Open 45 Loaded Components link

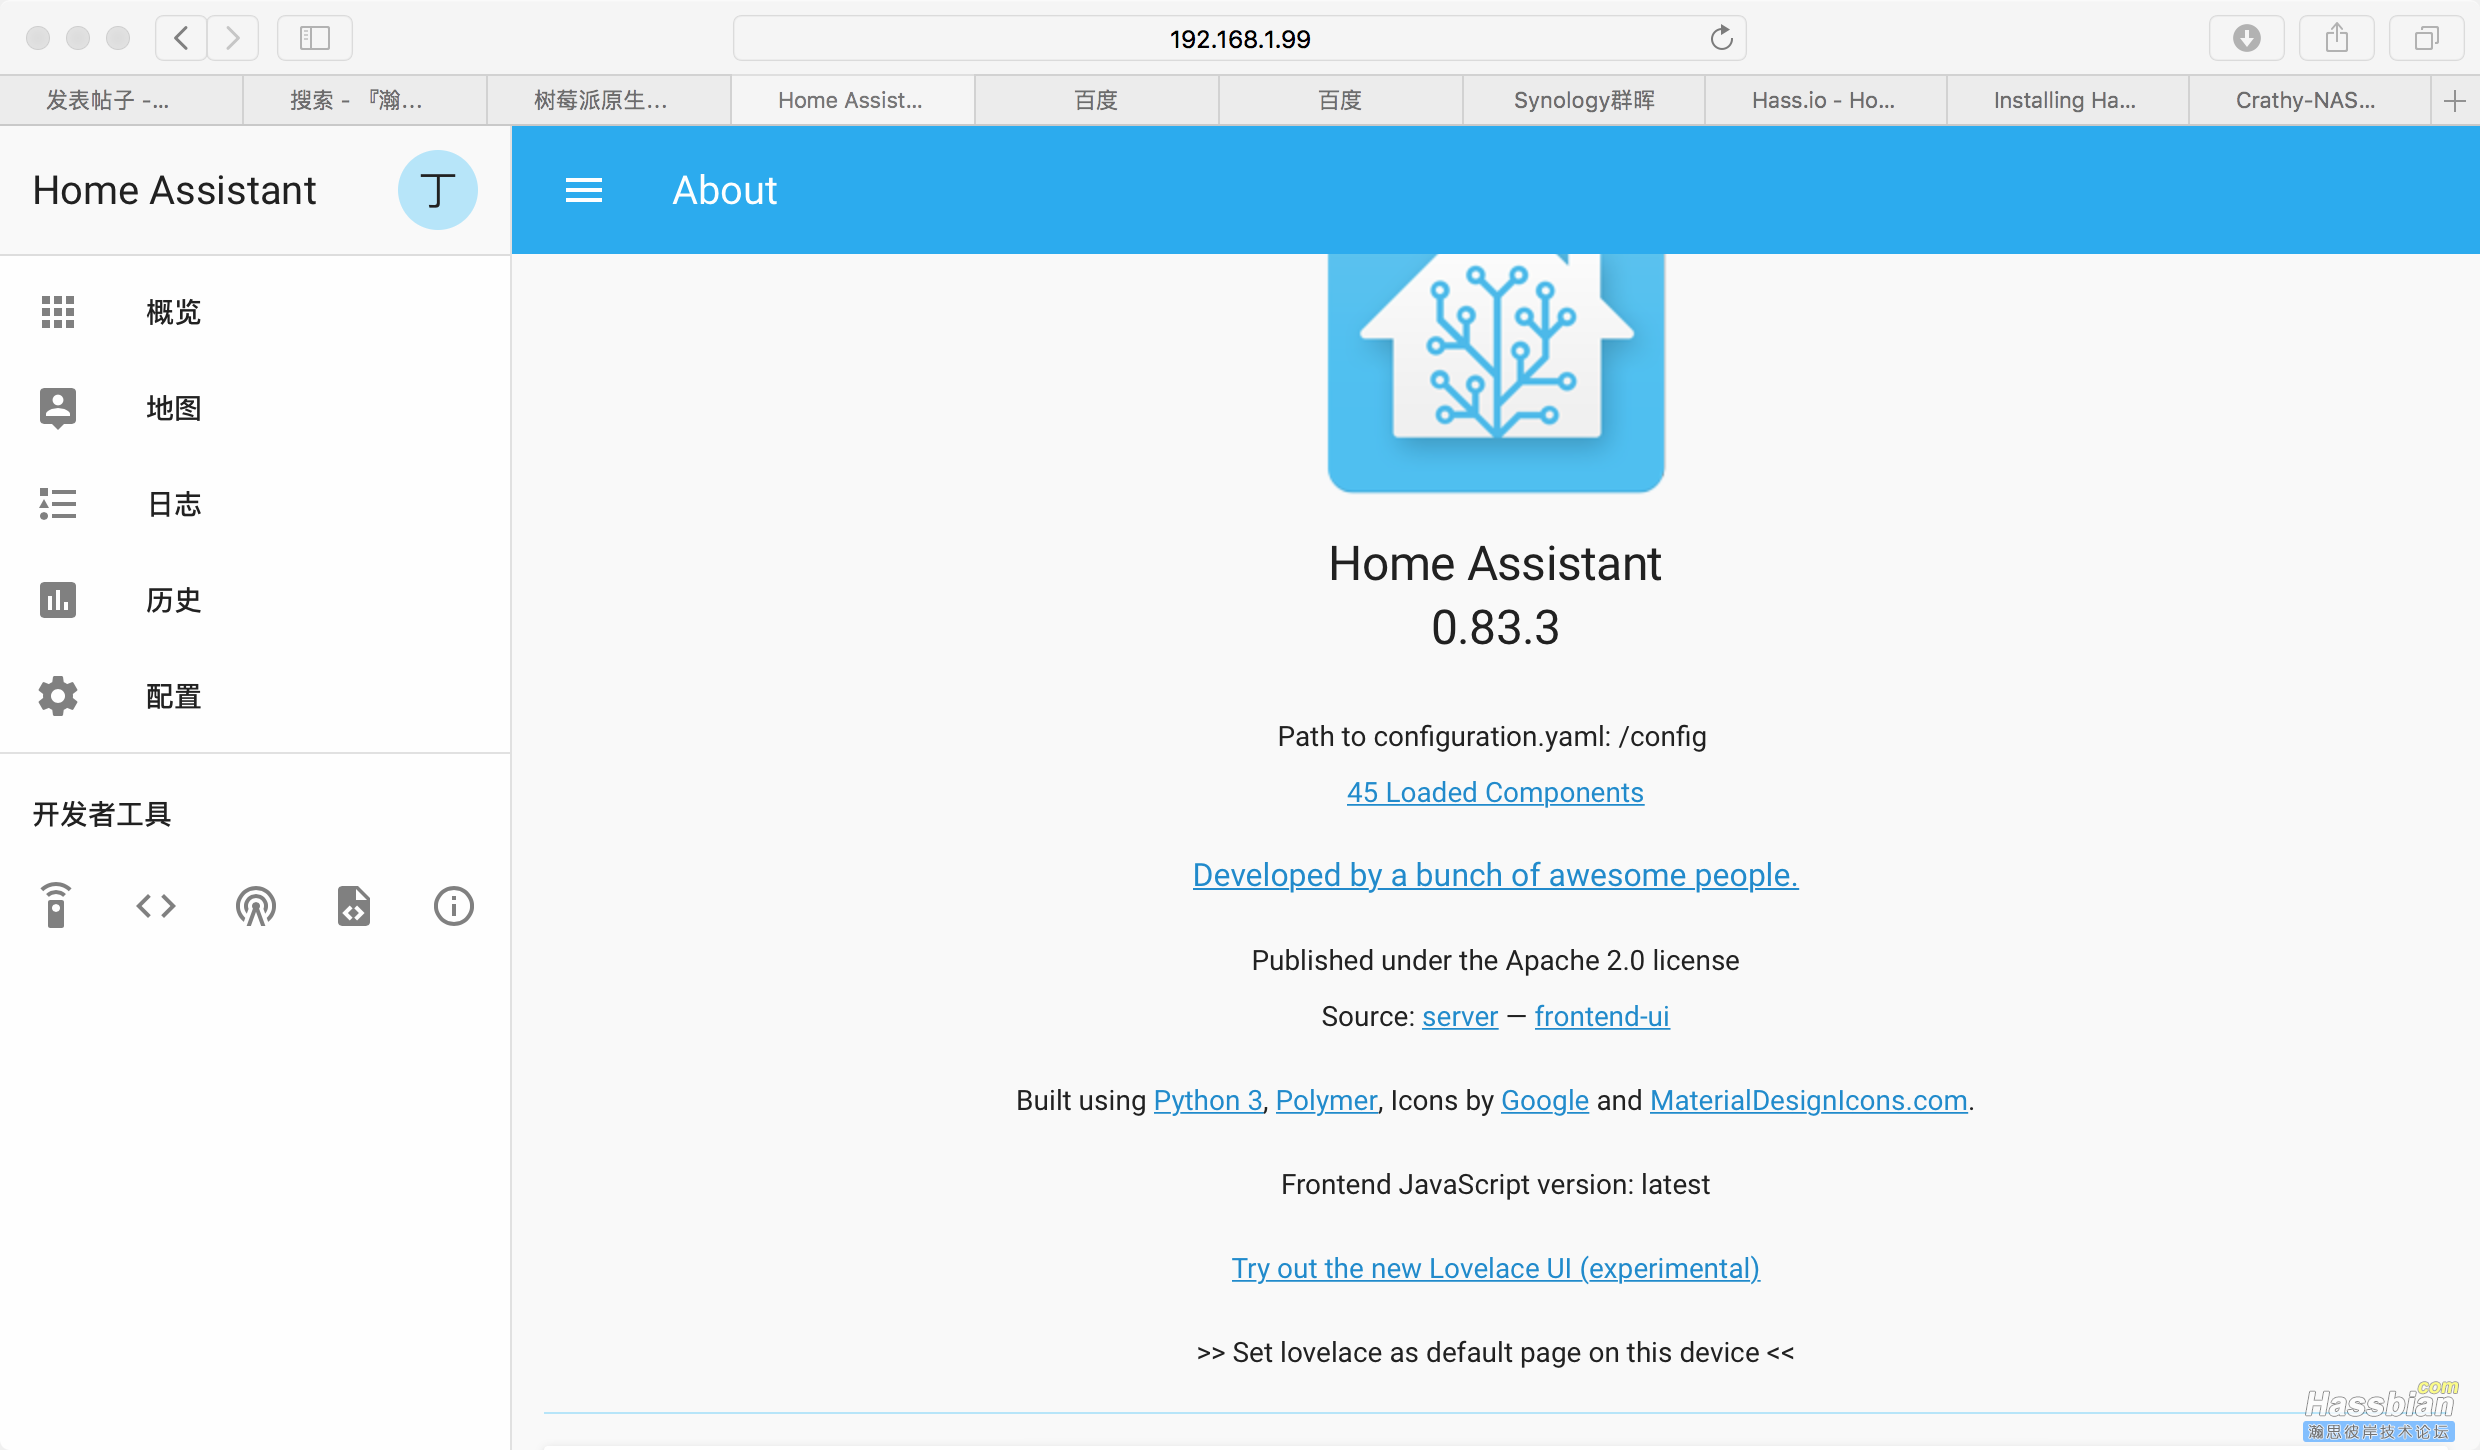point(1495,792)
